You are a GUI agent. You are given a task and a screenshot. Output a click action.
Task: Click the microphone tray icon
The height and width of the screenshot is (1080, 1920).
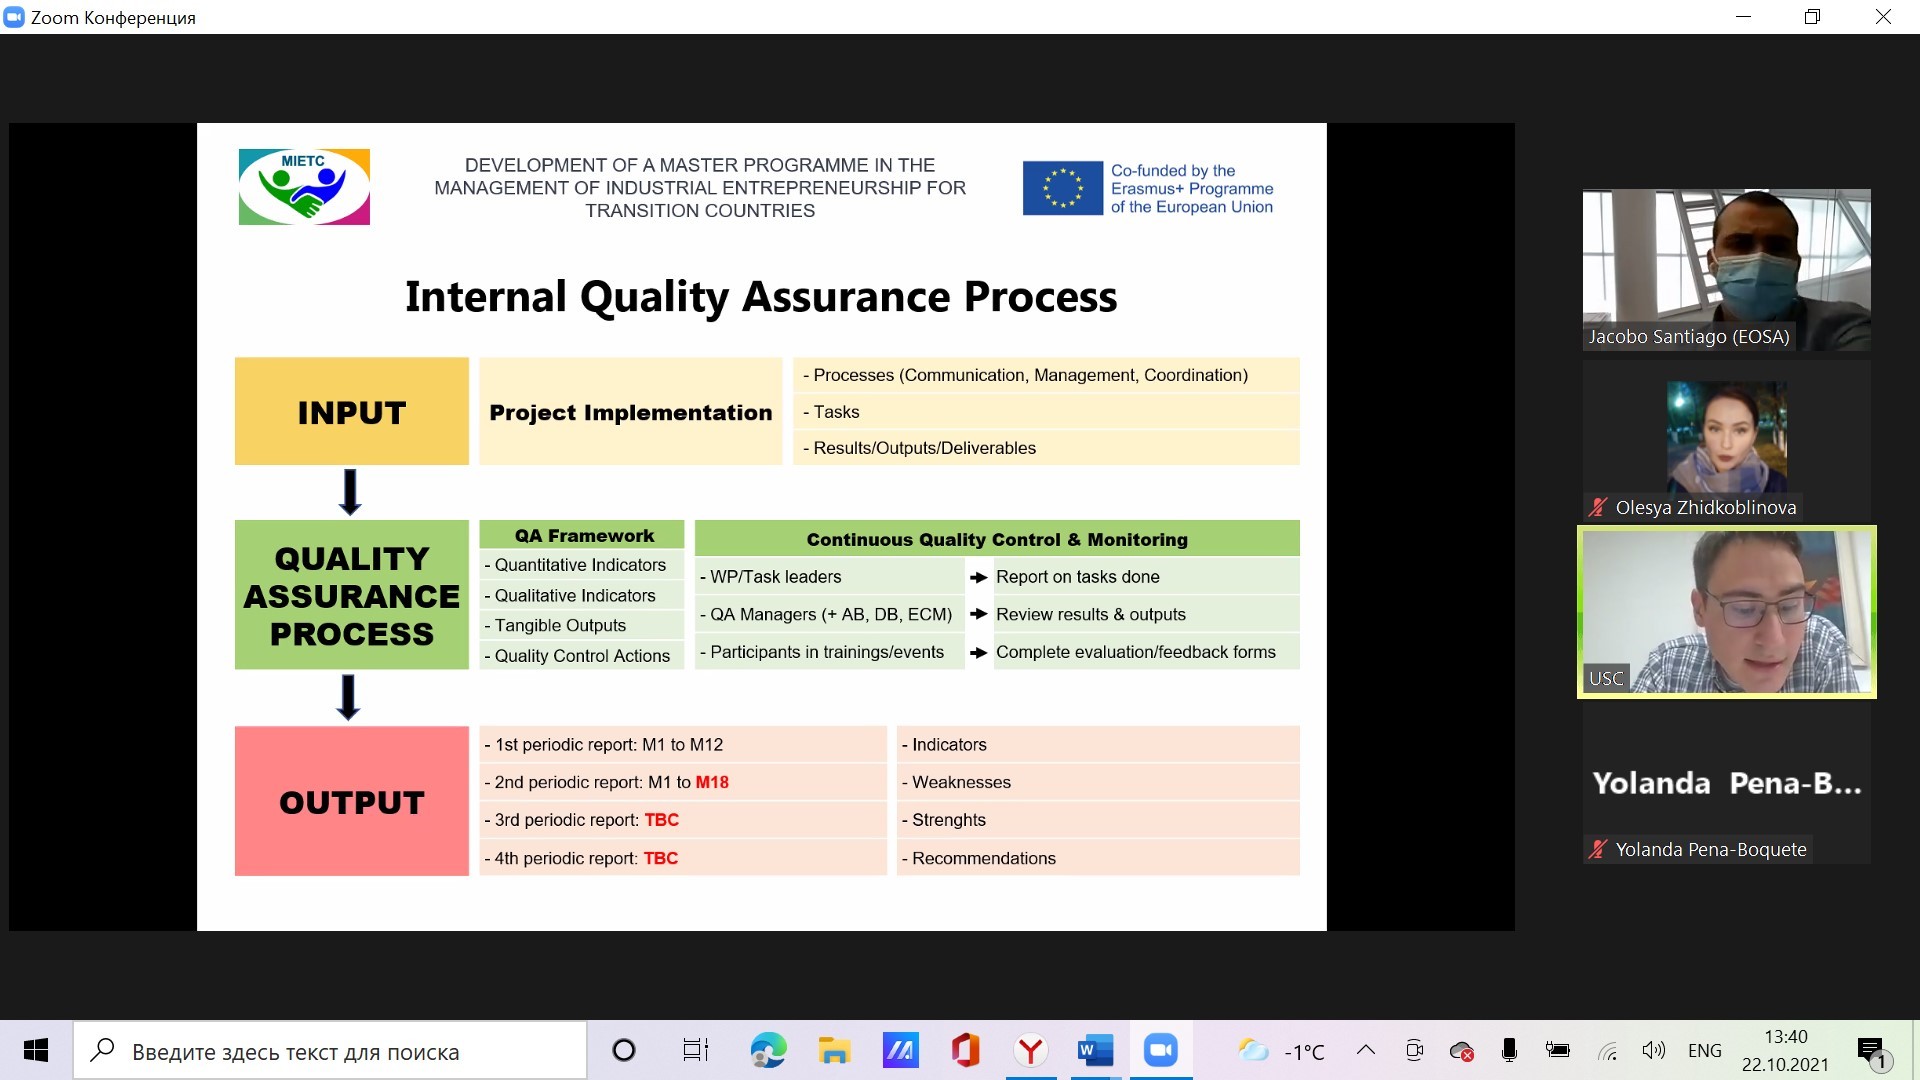coord(1509,1050)
